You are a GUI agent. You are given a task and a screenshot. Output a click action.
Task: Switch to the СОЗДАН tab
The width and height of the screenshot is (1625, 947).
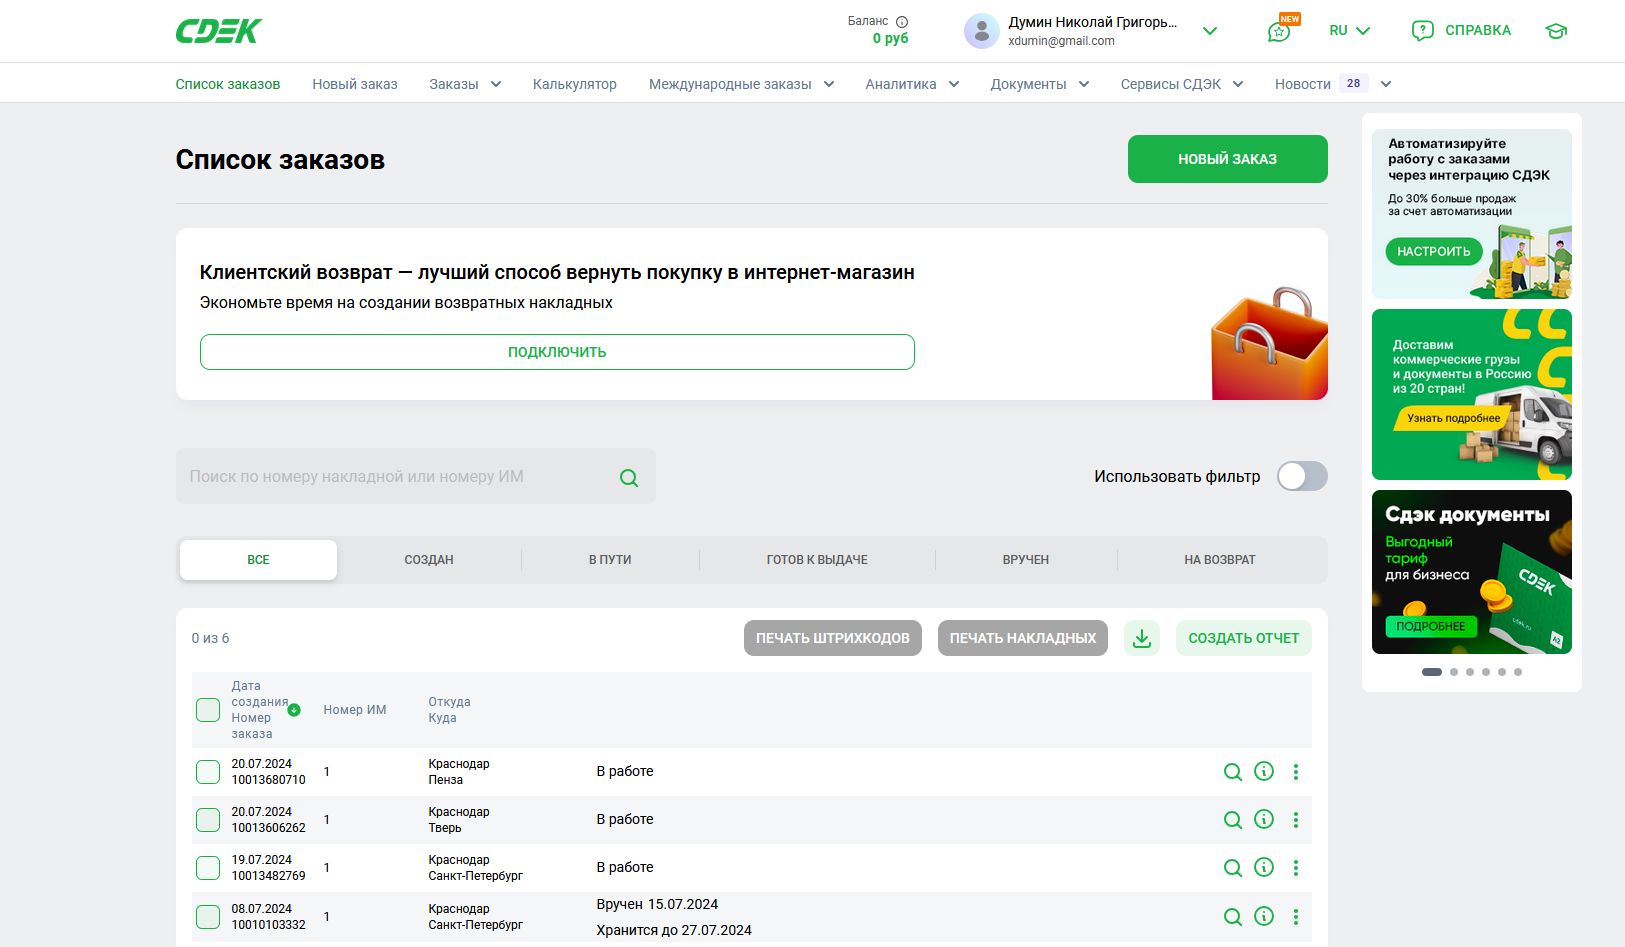point(429,560)
